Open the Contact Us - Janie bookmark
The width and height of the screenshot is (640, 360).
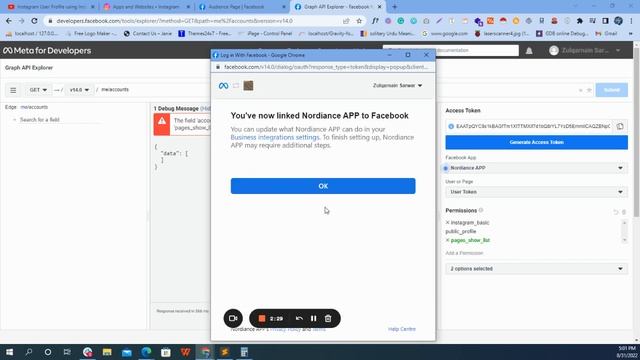[x=148, y=33]
